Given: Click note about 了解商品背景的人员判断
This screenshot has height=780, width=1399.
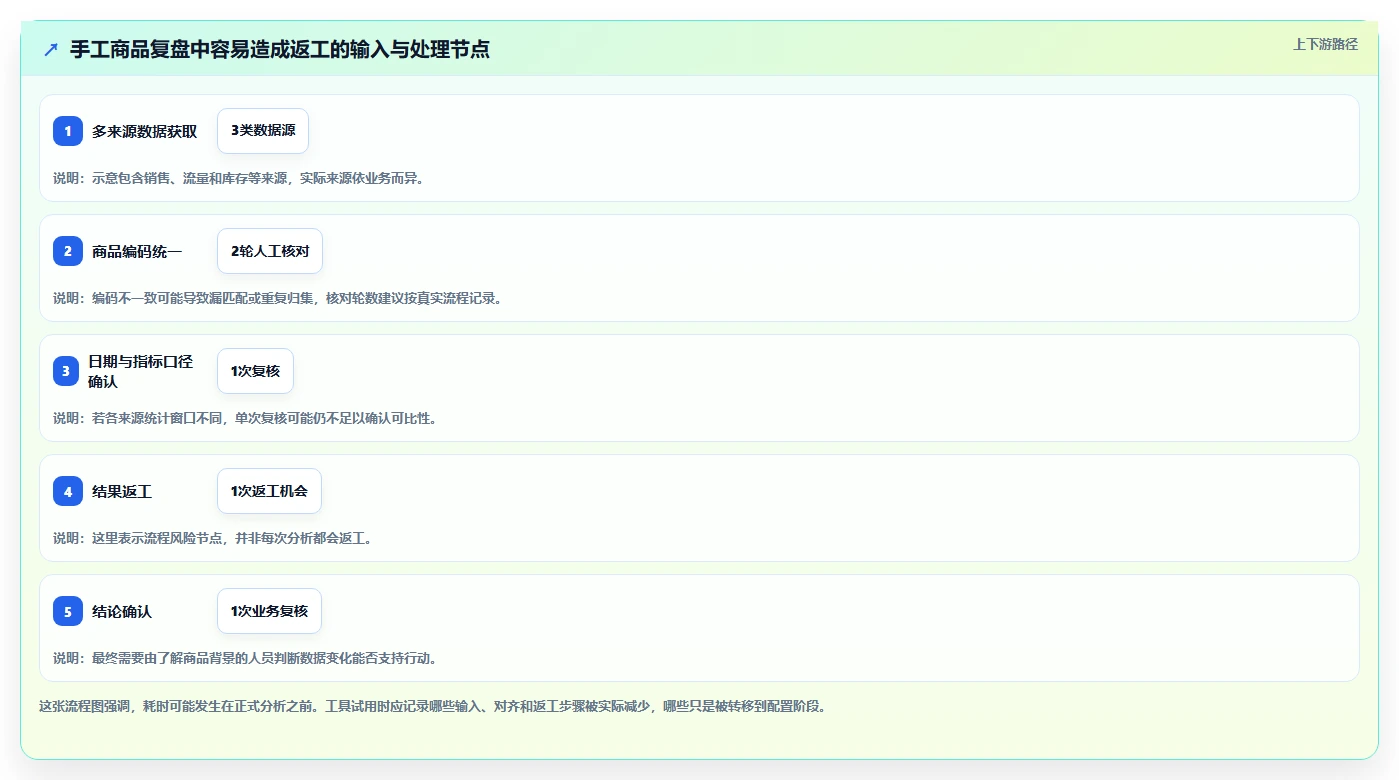Looking at the screenshot, I should [246, 658].
